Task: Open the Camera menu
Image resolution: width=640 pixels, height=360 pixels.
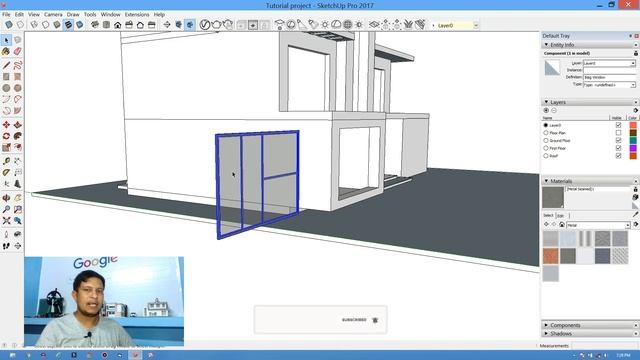Action: pos(53,14)
